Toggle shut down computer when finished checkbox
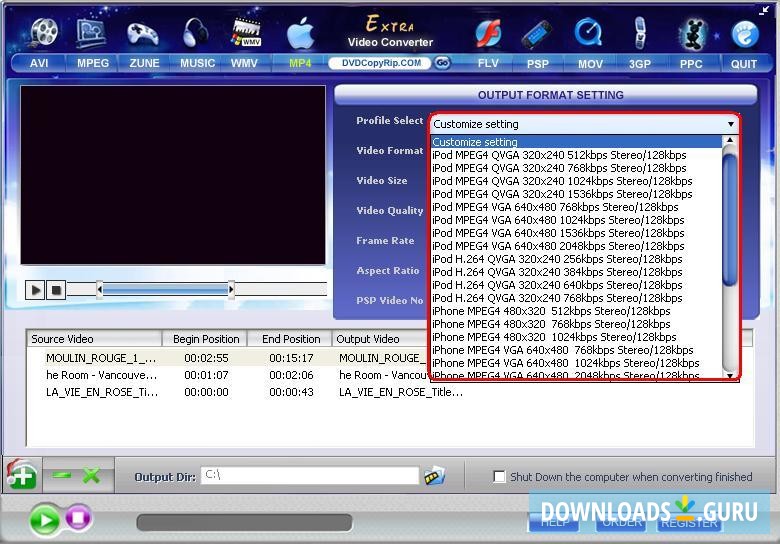This screenshot has width=780, height=544. (499, 476)
